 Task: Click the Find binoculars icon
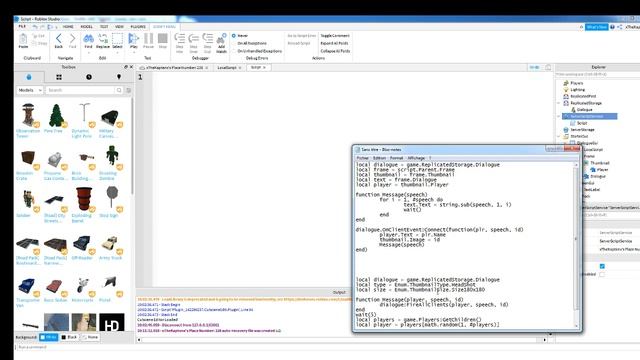[88, 39]
